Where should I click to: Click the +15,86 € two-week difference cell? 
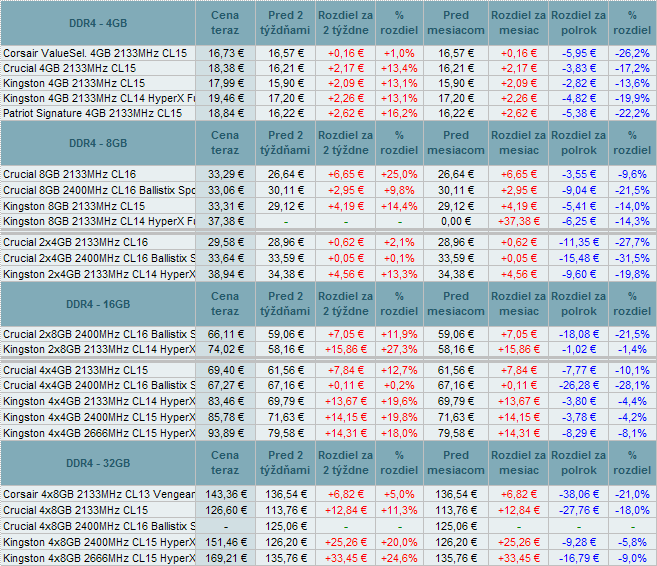click(x=346, y=349)
